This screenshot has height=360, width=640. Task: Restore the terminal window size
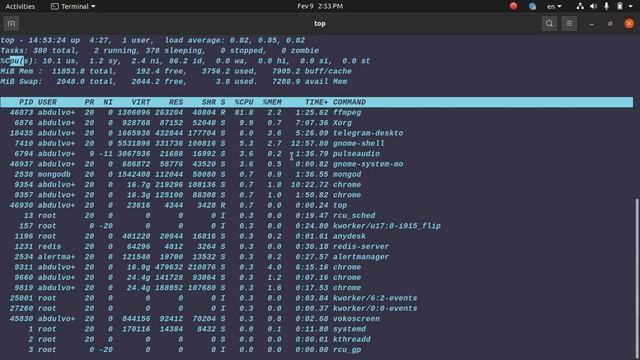point(610,24)
